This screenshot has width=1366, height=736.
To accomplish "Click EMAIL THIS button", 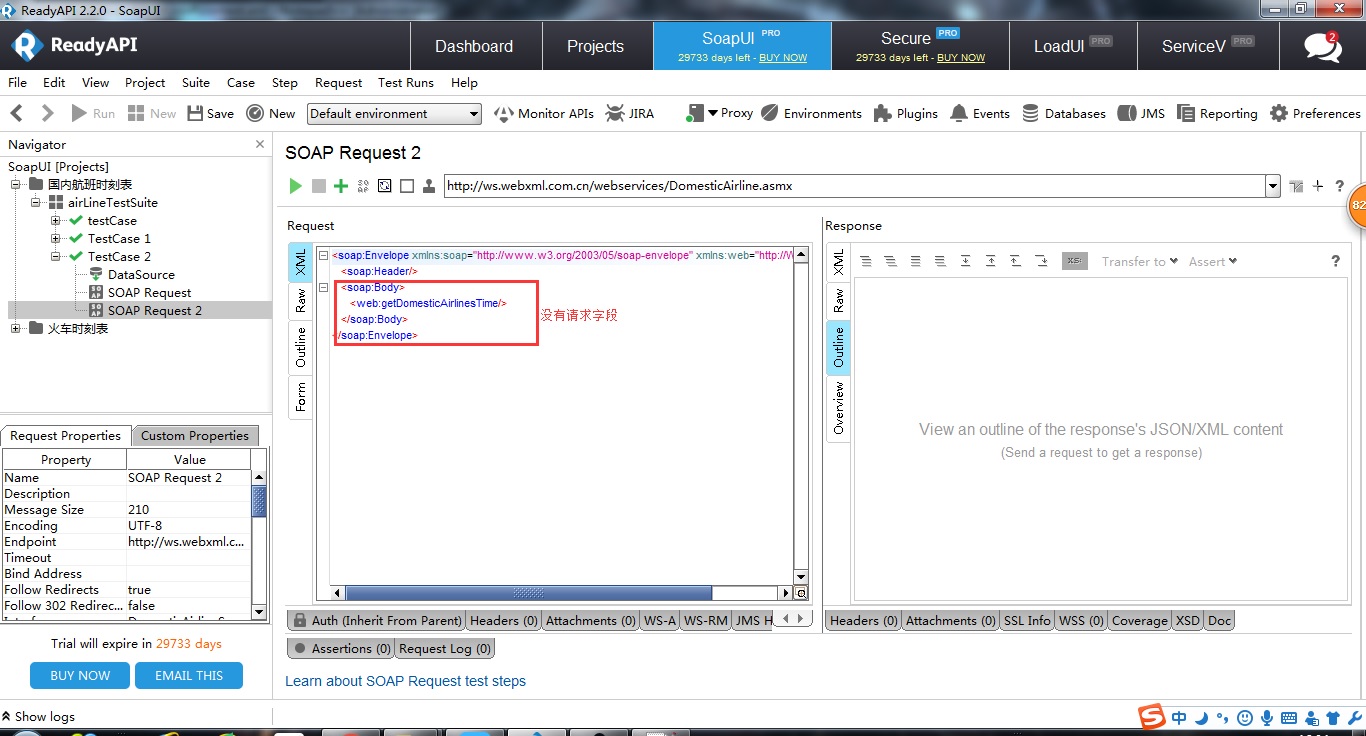I will (x=189, y=675).
